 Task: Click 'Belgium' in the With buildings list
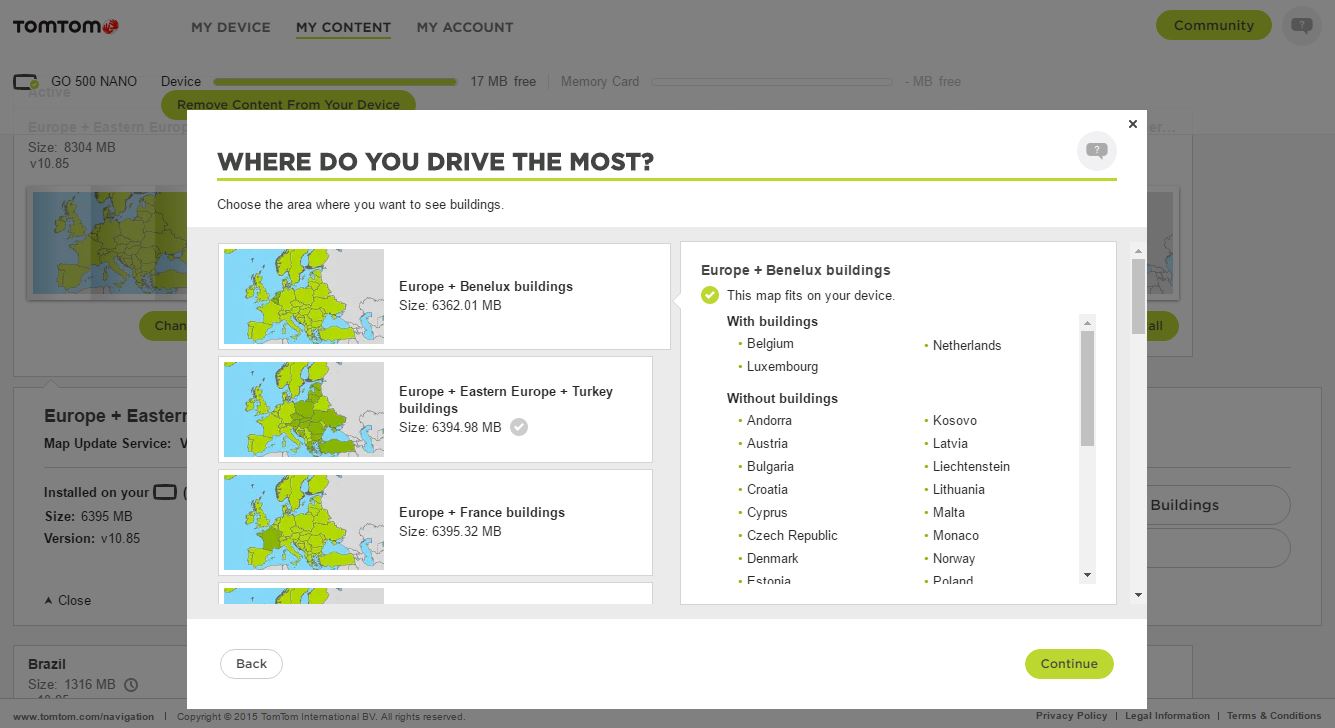point(770,343)
